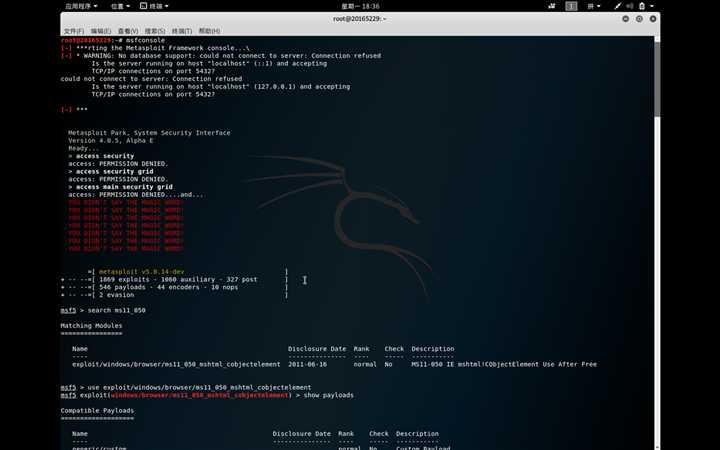Open the 应用程序 (Applications) menu
The height and width of the screenshot is (450, 720).
pos(81,6)
